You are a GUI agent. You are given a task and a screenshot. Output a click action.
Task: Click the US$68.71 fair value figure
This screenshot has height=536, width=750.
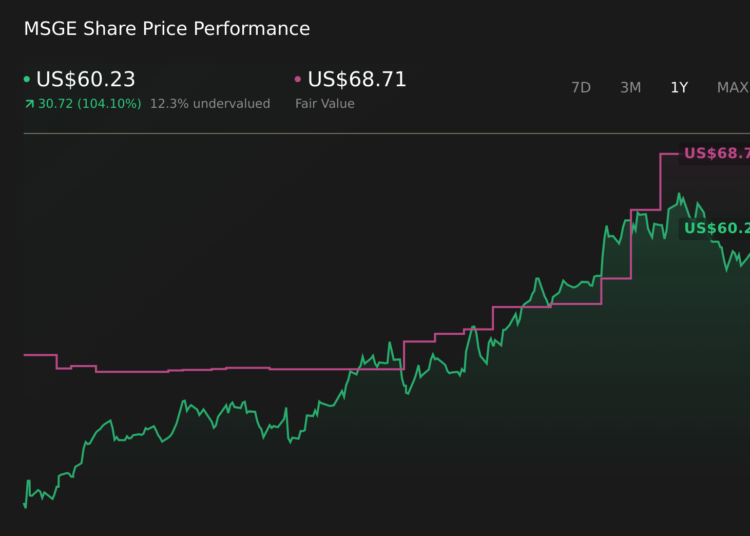357,79
